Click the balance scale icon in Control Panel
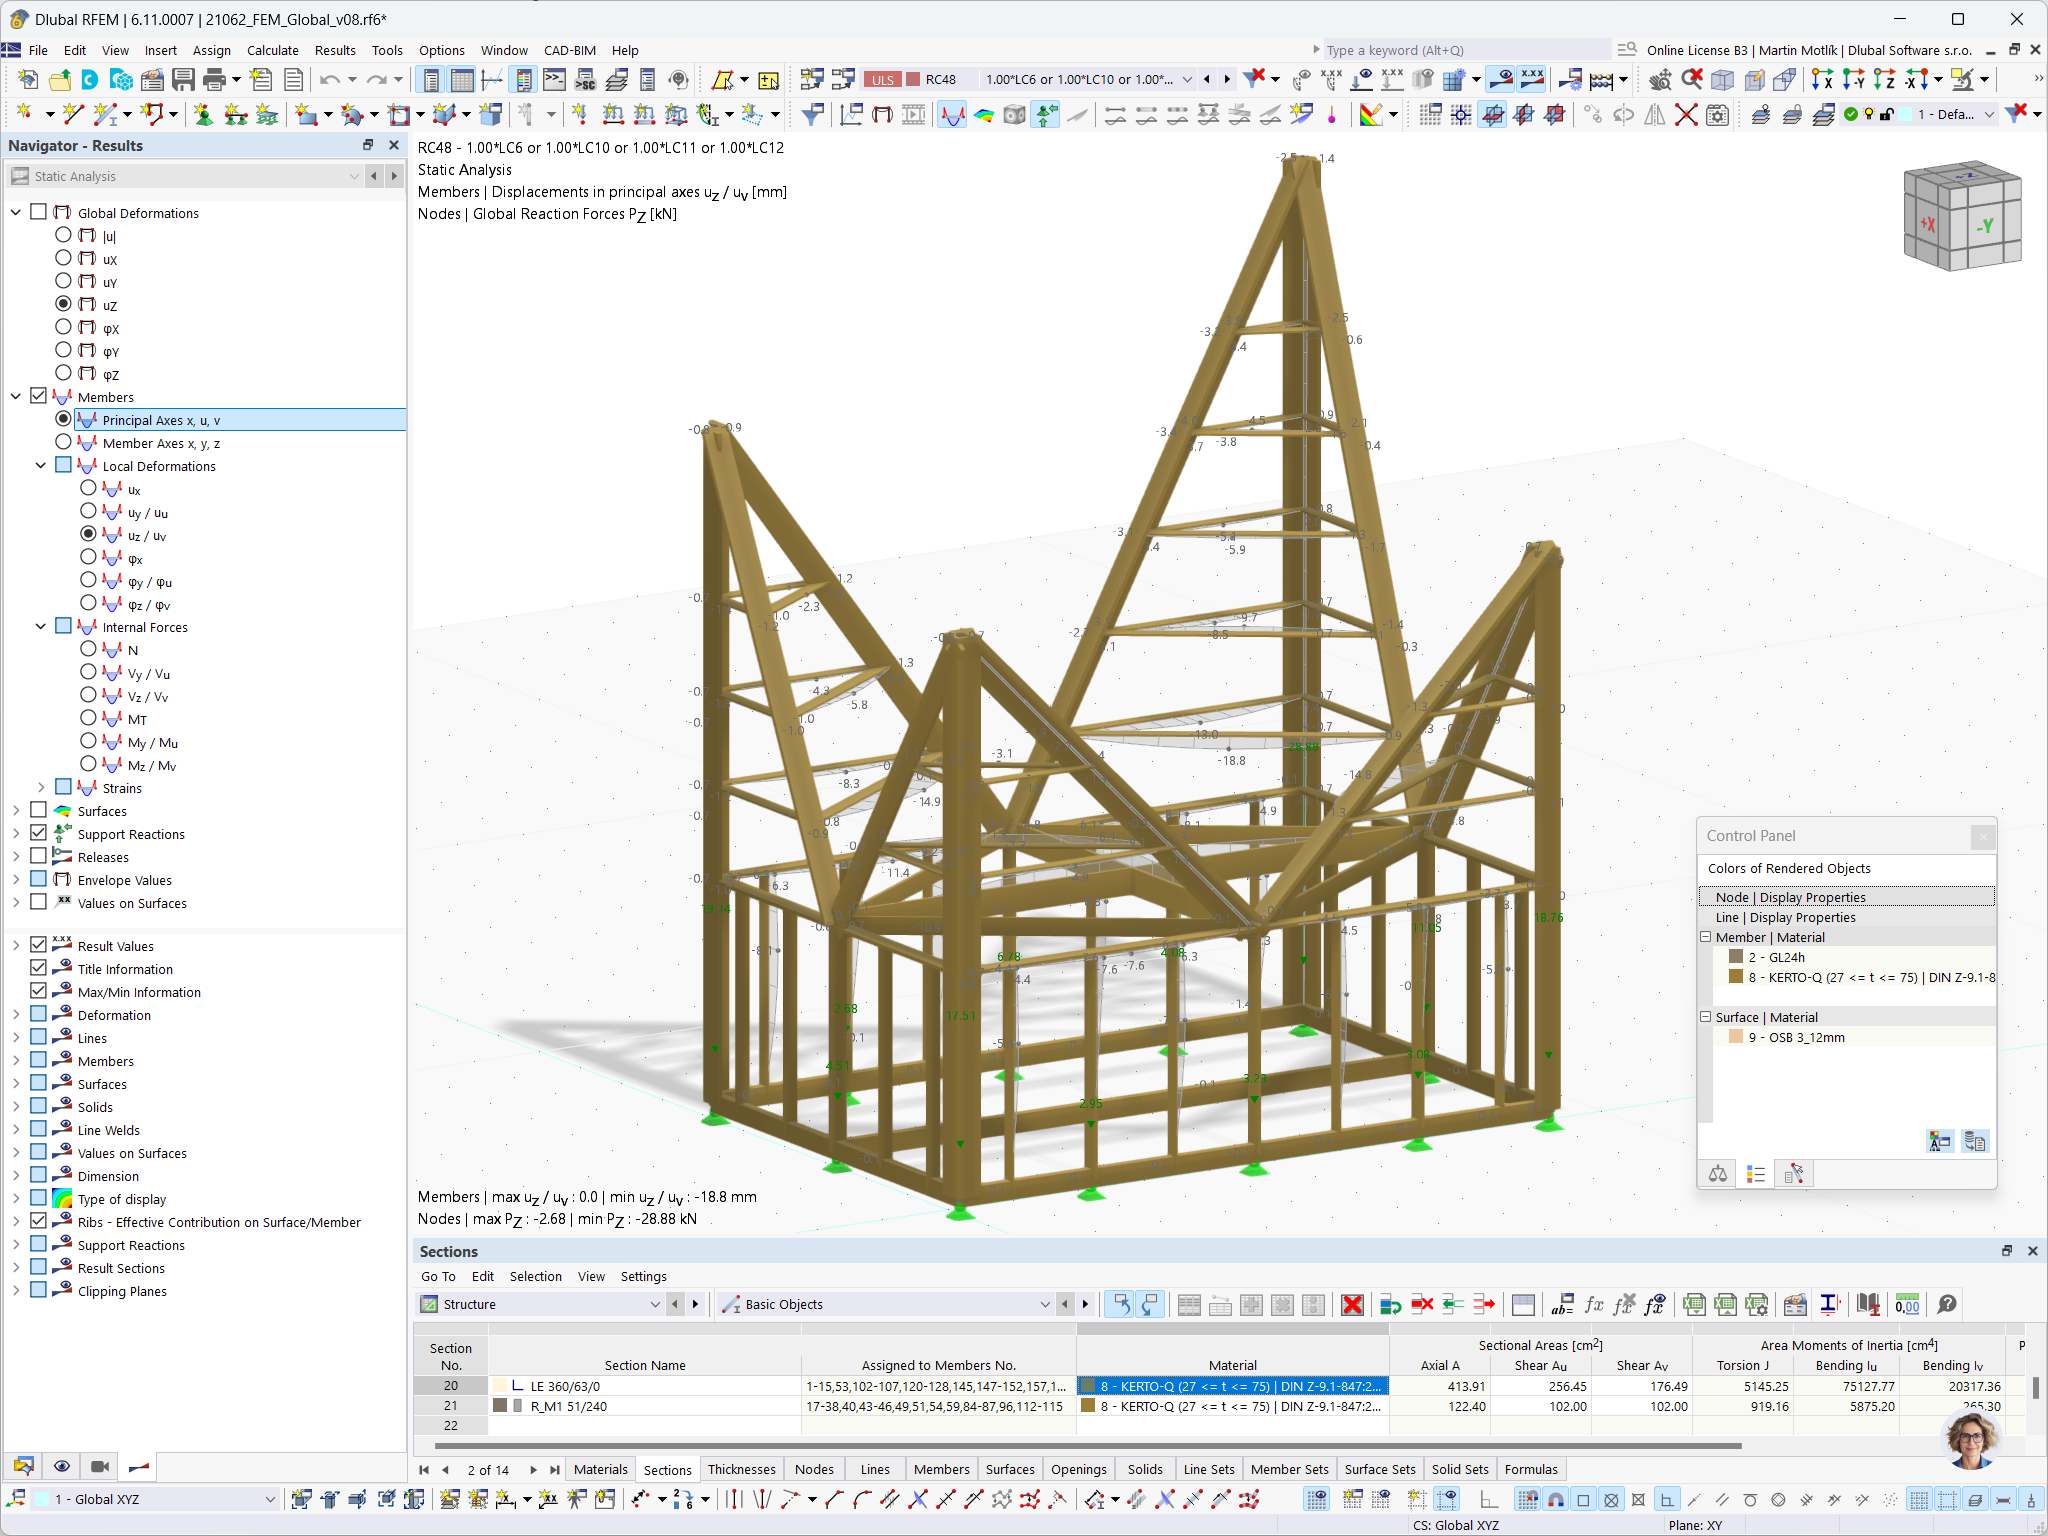Screen dimensions: 2048x1536 1718,1173
